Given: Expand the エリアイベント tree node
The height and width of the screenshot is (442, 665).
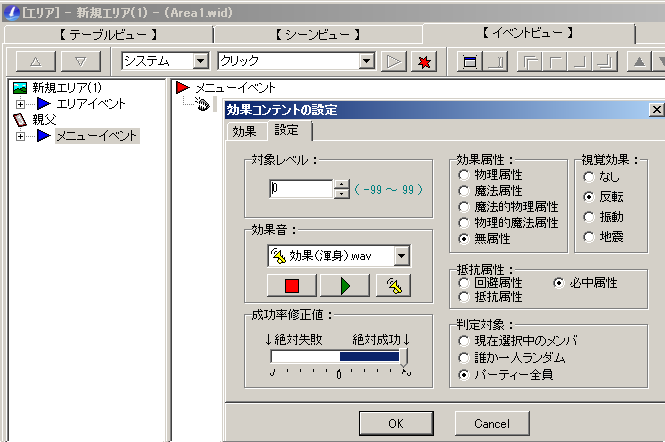Looking at the screenshot, I should (x=20, y=104).
